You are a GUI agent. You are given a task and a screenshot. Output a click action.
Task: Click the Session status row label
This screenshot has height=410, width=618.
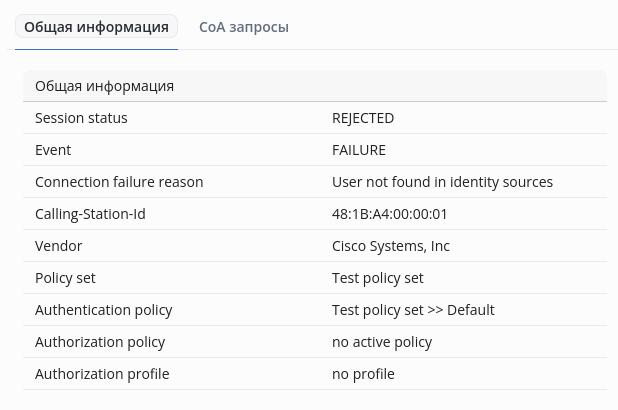81,118
